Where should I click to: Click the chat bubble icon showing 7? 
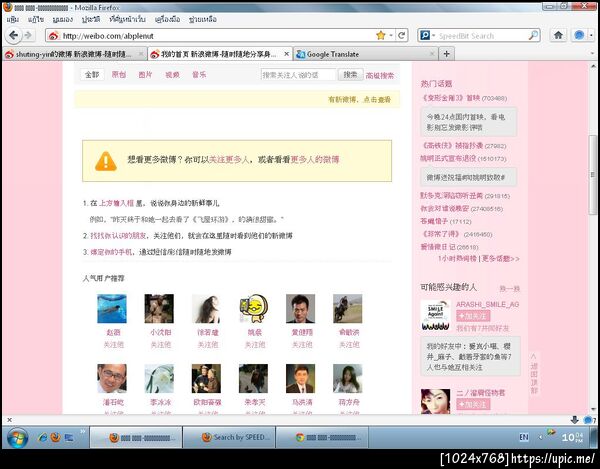pyautogui.click(x=590, y=420)
